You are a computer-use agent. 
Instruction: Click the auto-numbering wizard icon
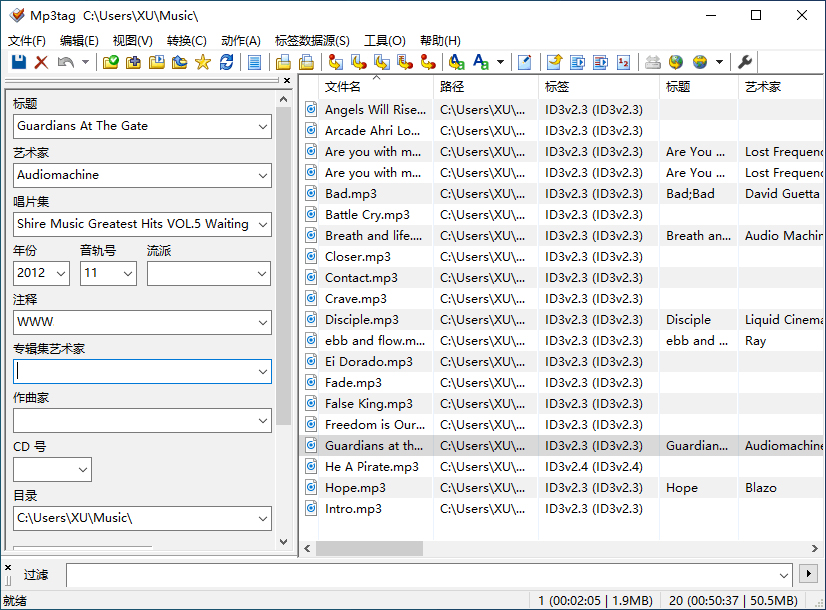tap(624, 62)
